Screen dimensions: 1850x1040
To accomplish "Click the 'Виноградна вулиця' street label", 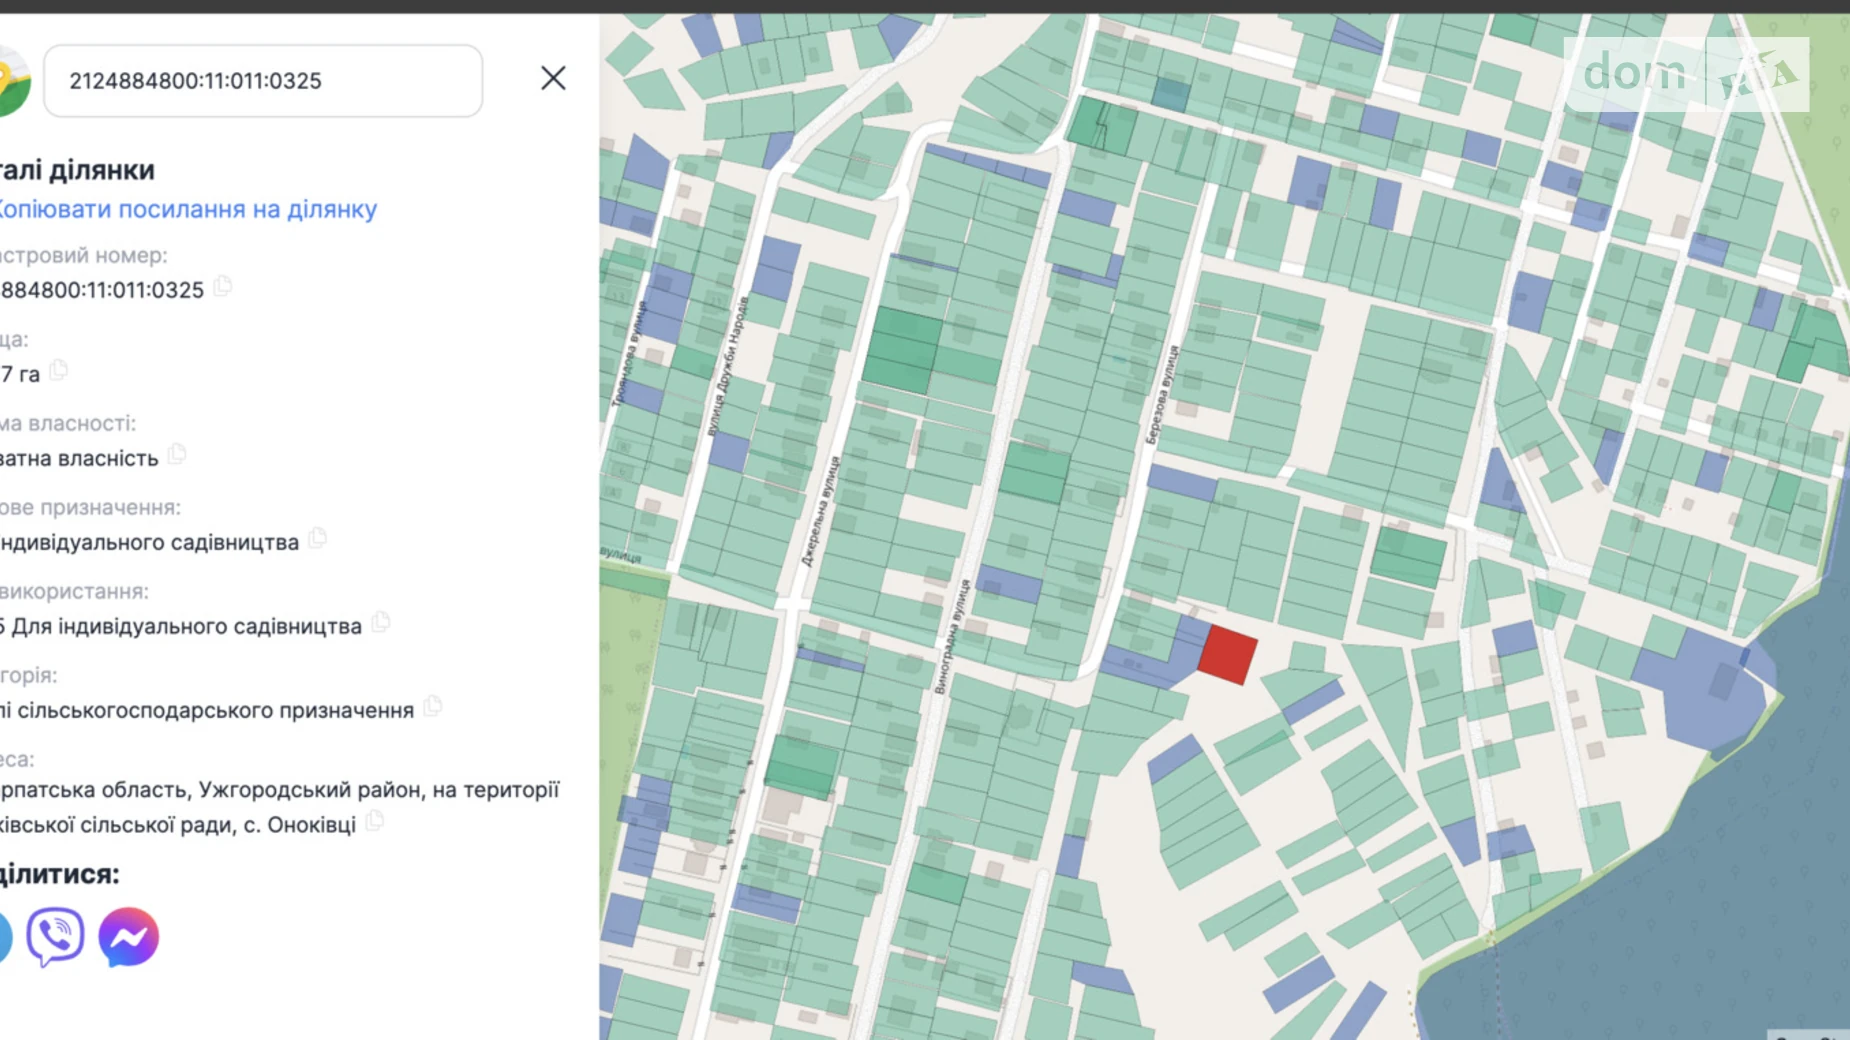I will [952, 636].
